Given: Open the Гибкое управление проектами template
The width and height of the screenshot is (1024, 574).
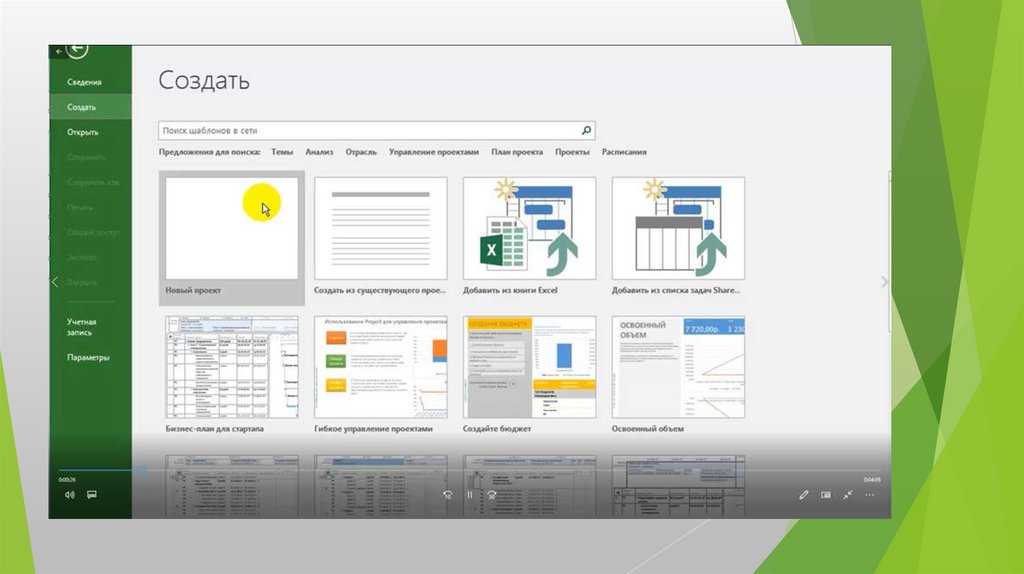Looking at the screenshot, I should [x=381, y=375].
